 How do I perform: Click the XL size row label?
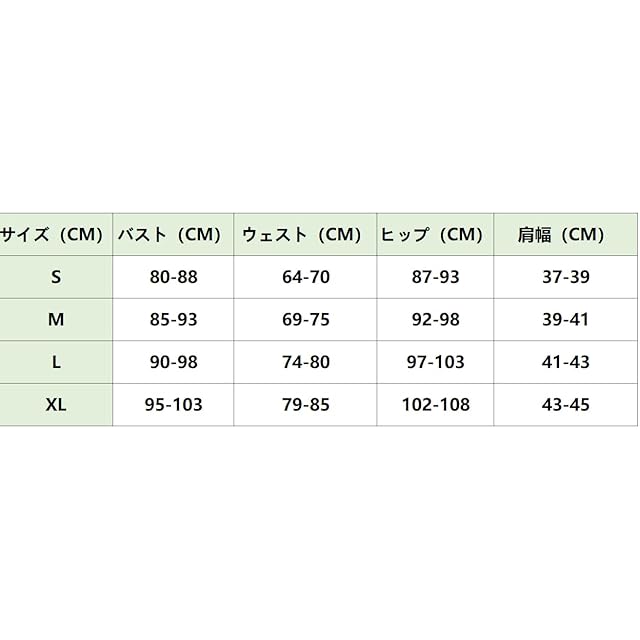(x=56, y=405)
